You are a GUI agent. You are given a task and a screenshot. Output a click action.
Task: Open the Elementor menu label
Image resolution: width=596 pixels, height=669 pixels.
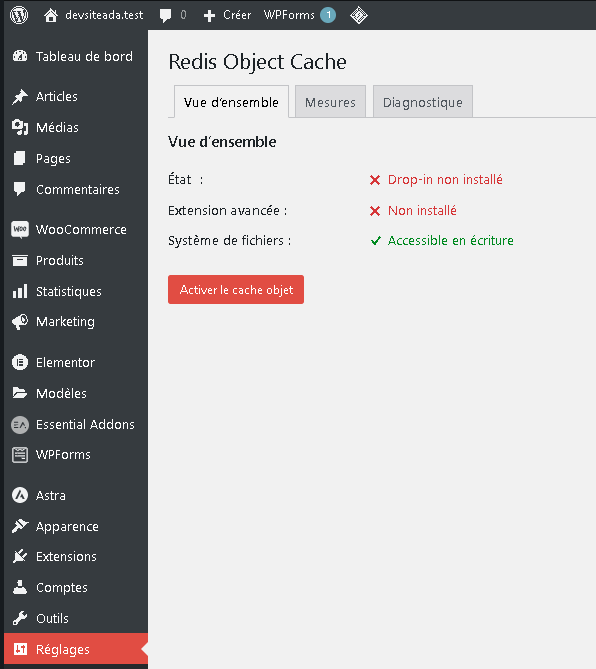click(x=65, y=363)
